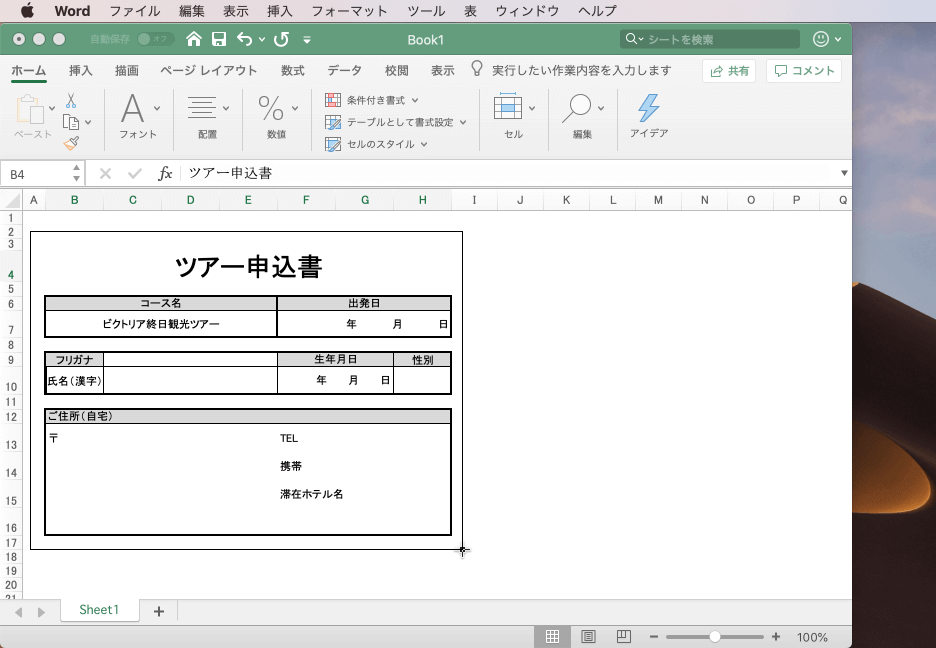Open the Format as Table dropdown
Screen dimensions: 936x648
tap(398, 122)
